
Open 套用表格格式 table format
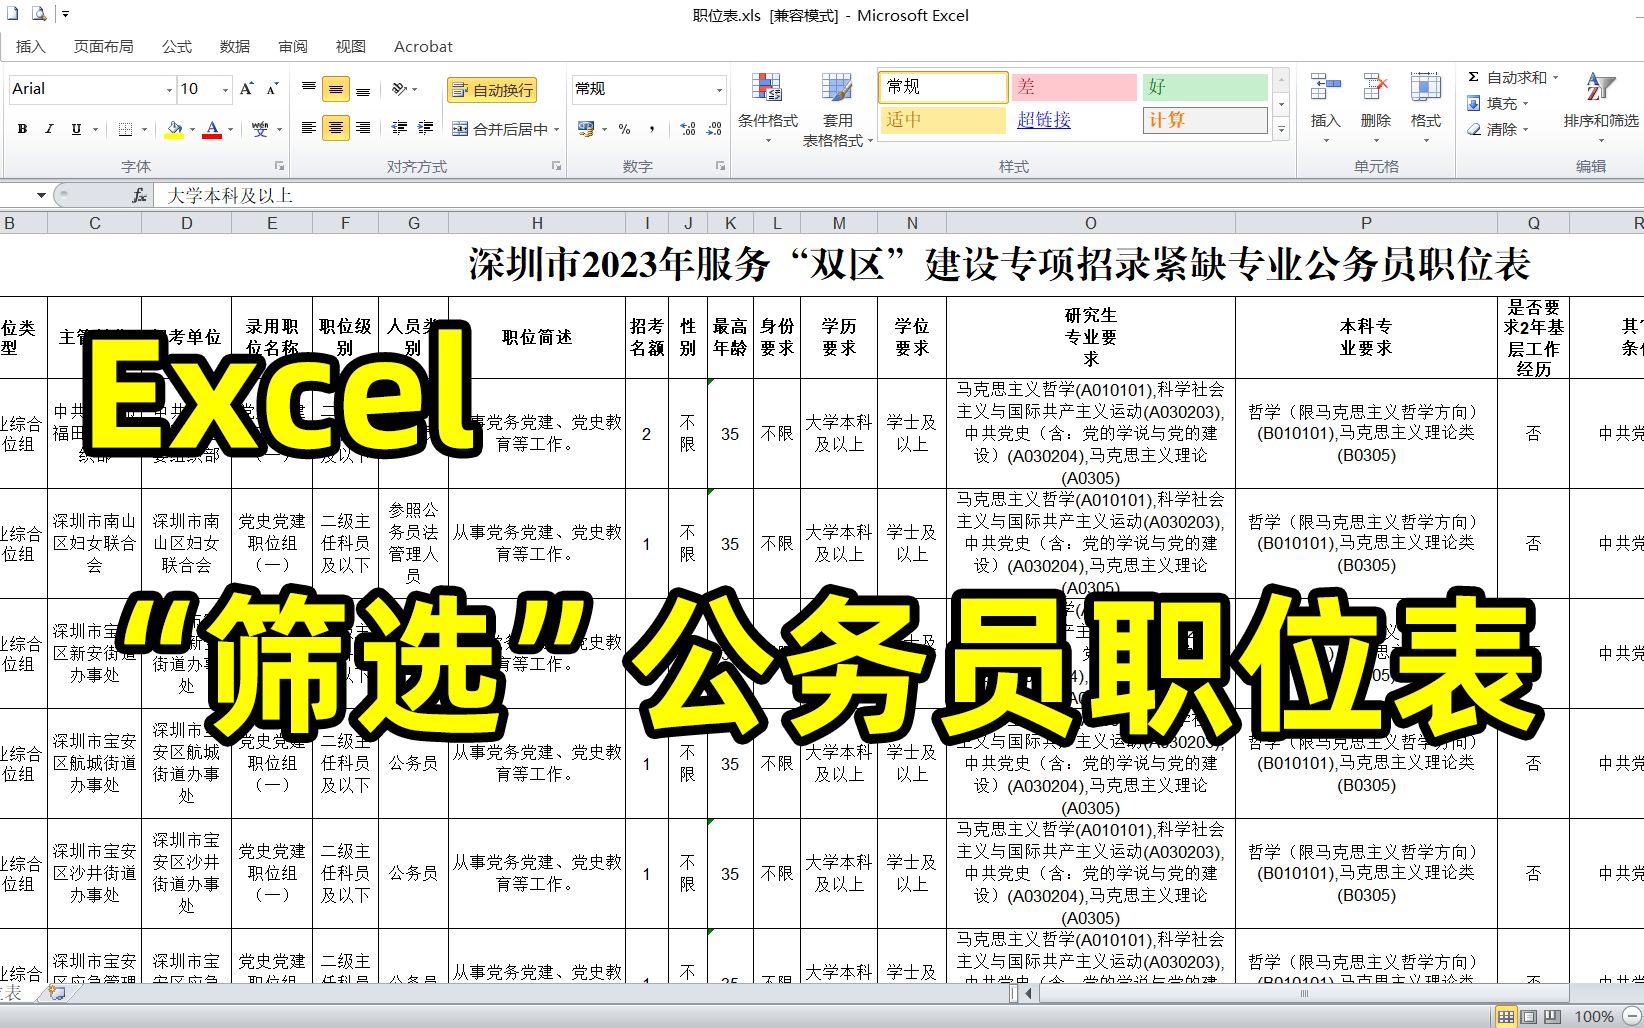pyautogui.click(x=838, y=110)
